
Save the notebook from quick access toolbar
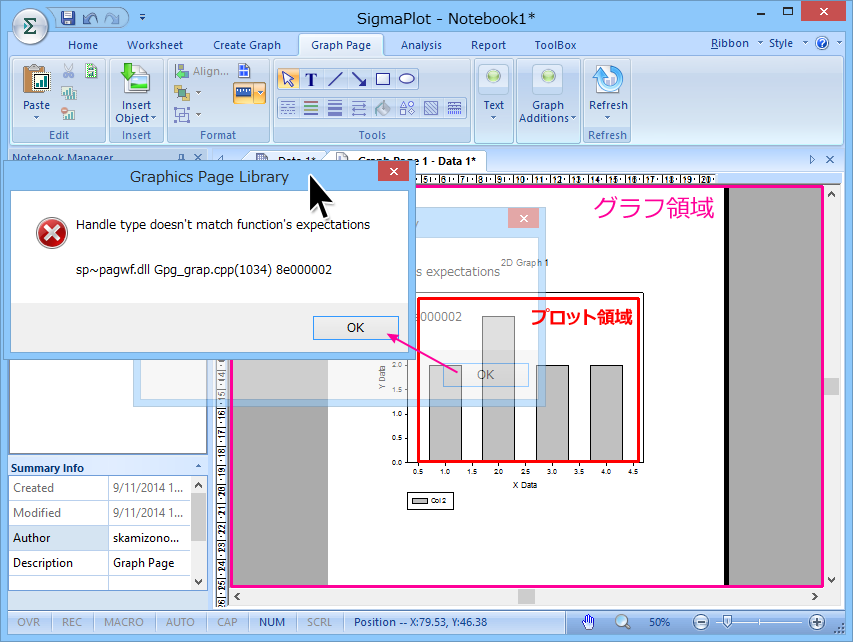coord(68,18)
